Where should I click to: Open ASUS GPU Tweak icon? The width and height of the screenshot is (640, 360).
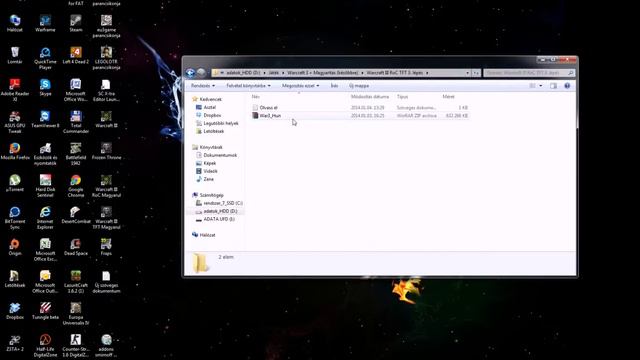[x=15, y=122]
